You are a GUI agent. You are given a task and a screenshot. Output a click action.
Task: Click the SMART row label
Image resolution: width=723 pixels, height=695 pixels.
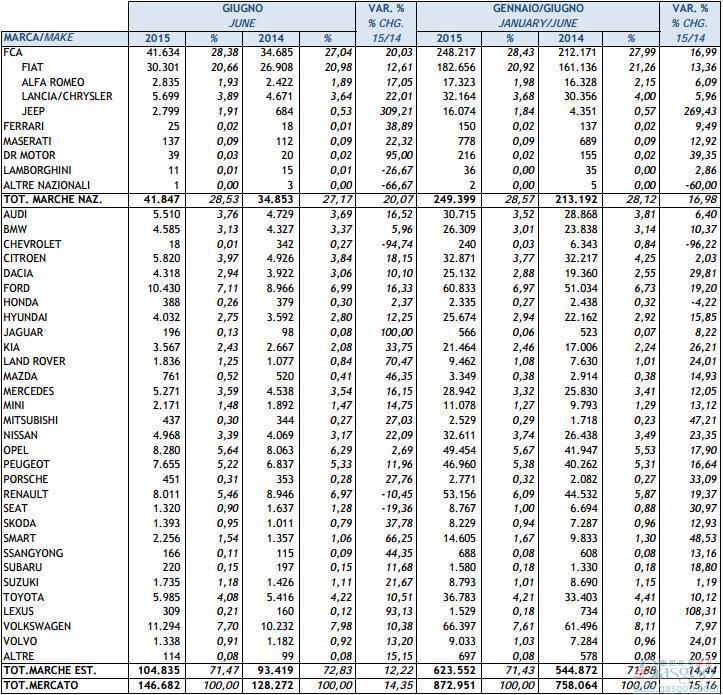pos(19,538)
